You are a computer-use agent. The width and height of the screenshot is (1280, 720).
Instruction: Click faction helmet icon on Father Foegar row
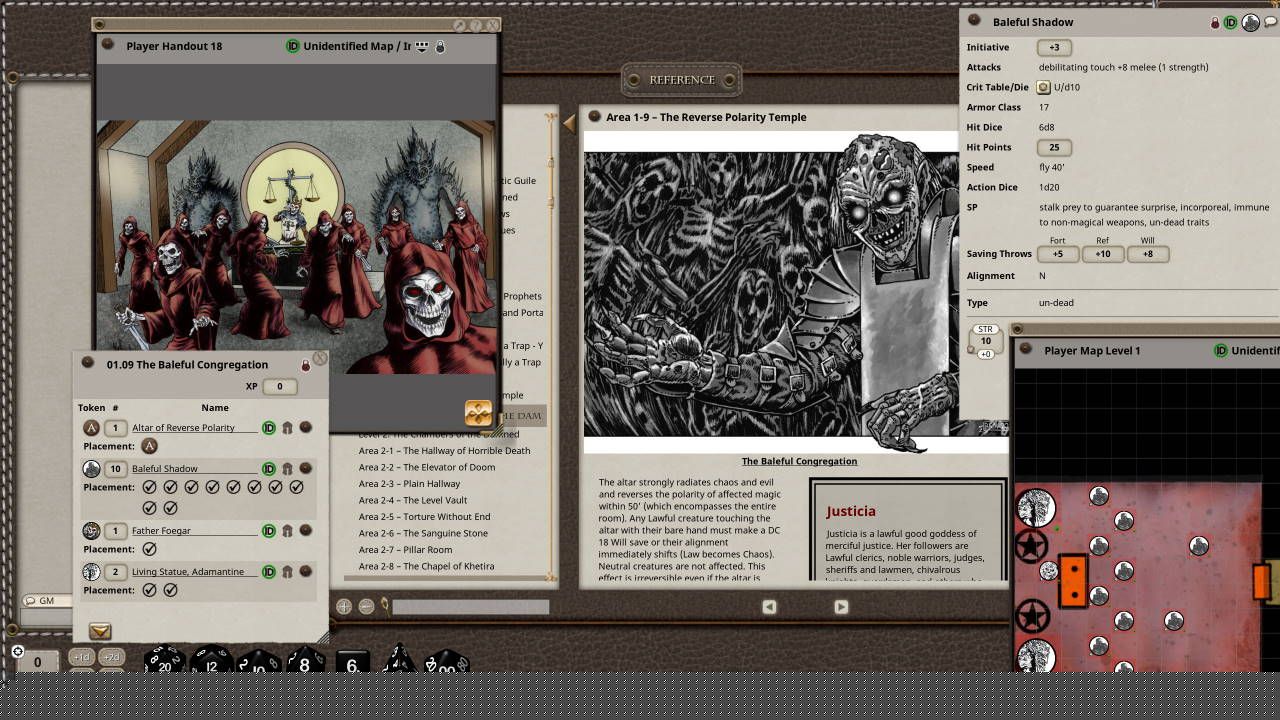coord(287,531)
